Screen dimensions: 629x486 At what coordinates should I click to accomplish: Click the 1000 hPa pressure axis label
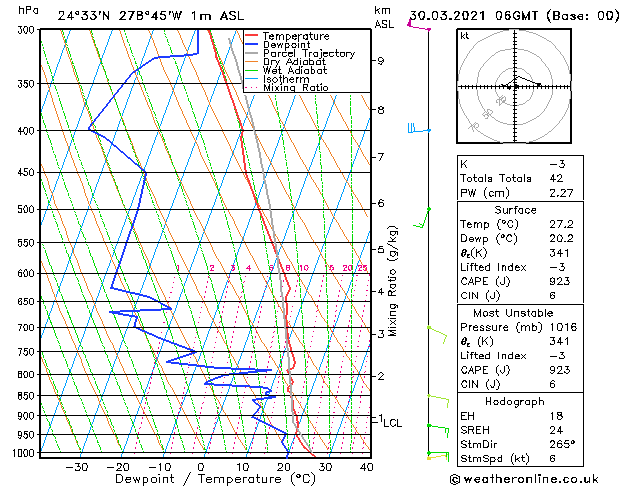pos(26,453)
